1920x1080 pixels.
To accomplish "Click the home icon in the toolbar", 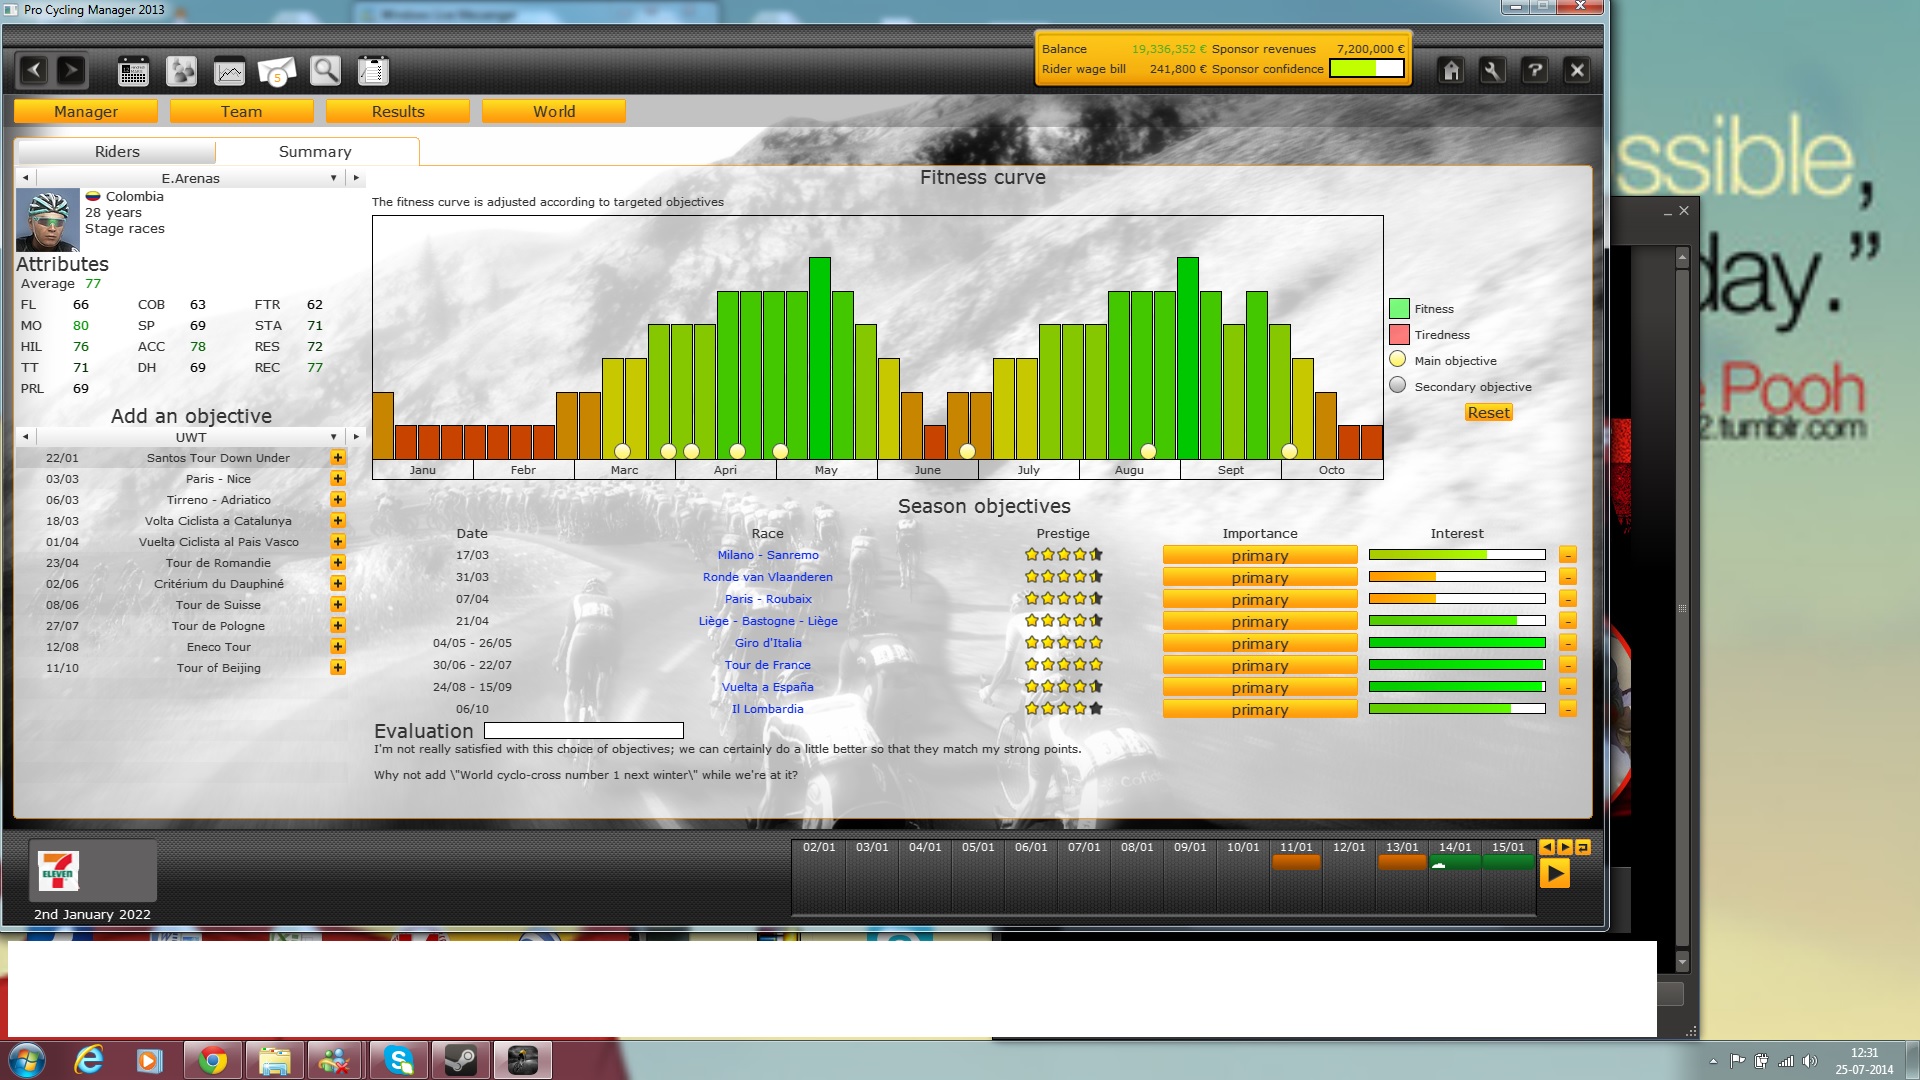I will click(x=1451, y=71).
